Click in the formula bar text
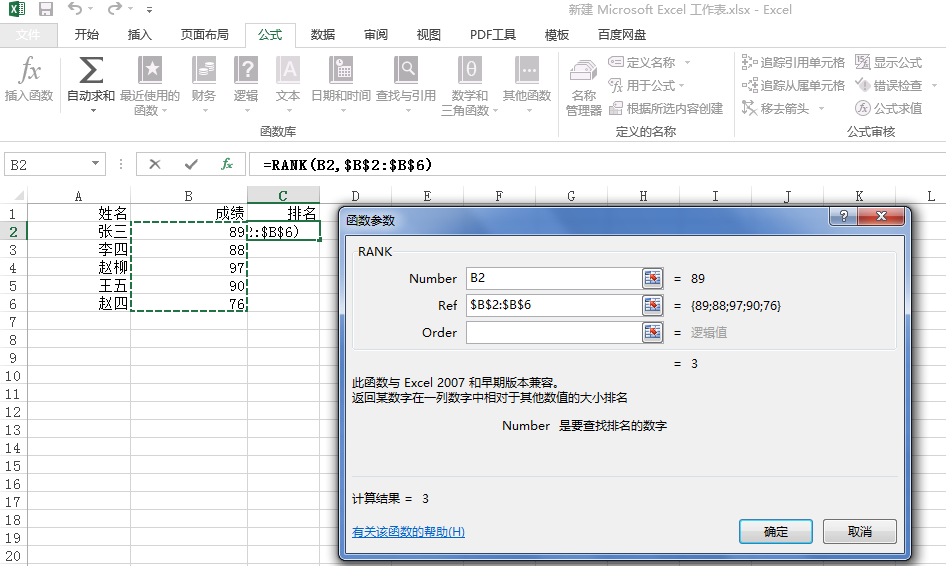Image resolution: width=946 pixels, height=566 pixels. (348, 165)
